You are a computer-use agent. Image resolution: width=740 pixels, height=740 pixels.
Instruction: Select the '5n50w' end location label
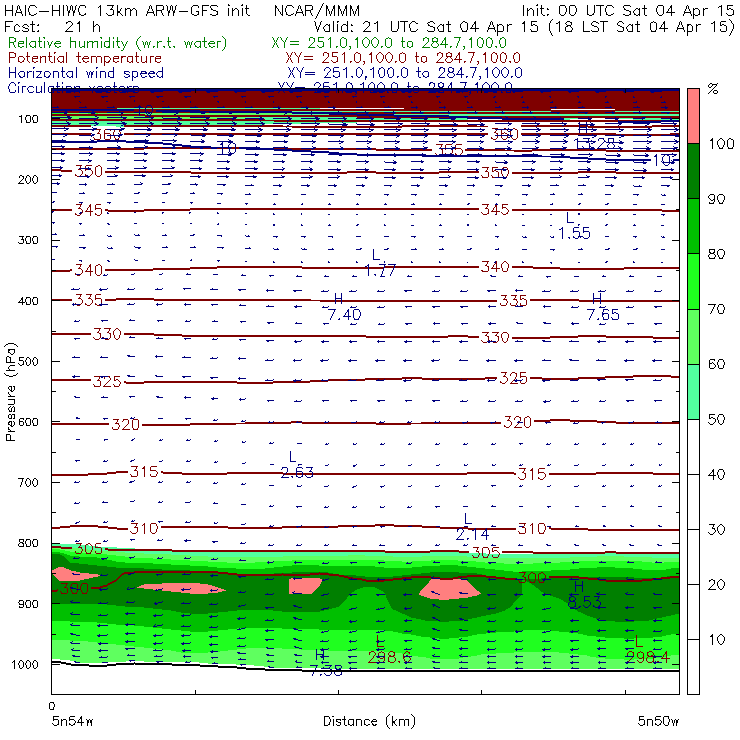[658, 721]
